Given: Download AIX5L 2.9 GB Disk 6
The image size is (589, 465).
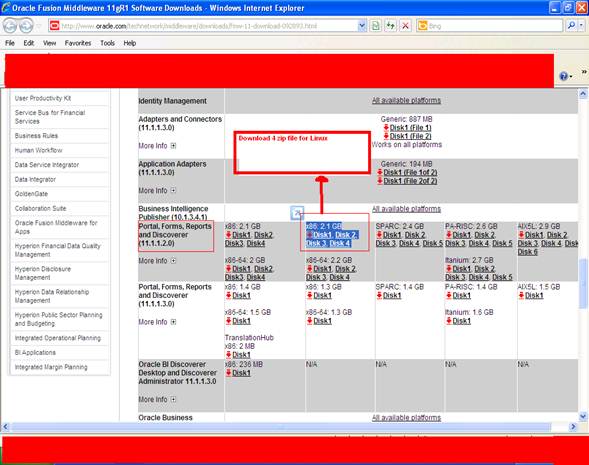Looking at the screenshot, I should click(x=528, y=252).
